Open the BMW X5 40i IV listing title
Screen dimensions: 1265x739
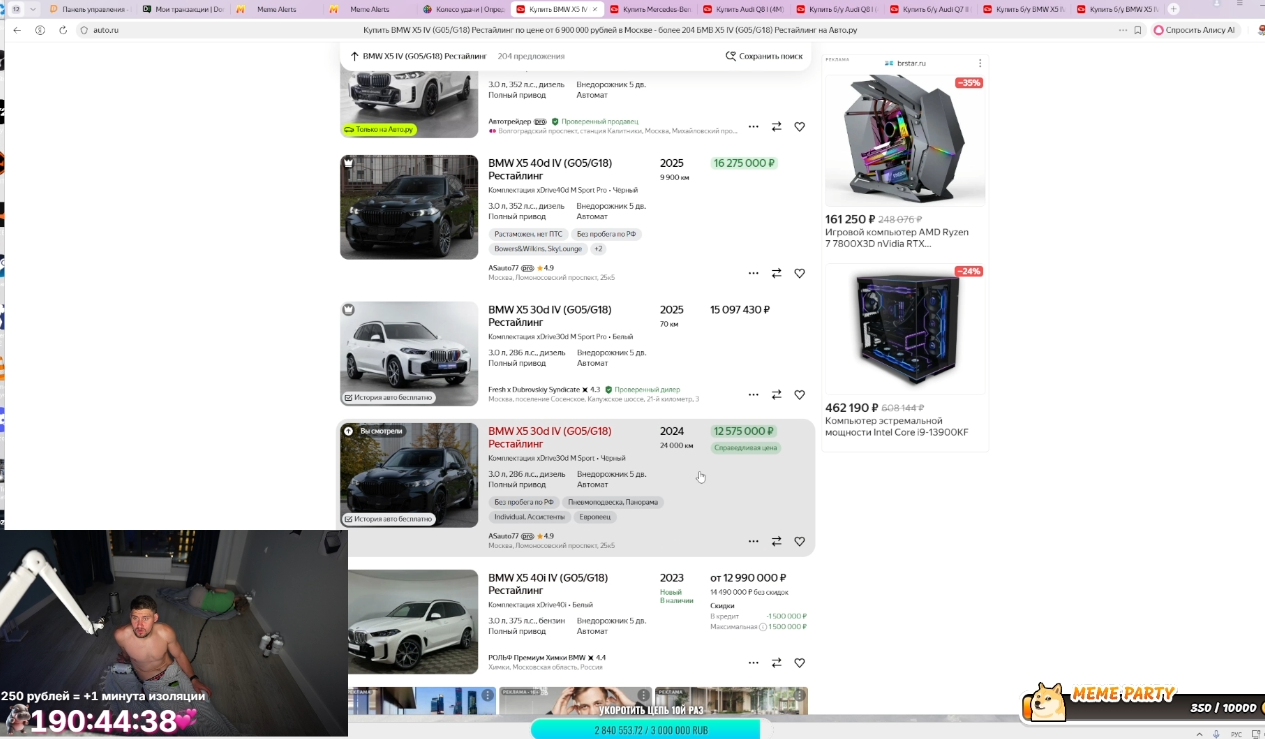[548, 584]
